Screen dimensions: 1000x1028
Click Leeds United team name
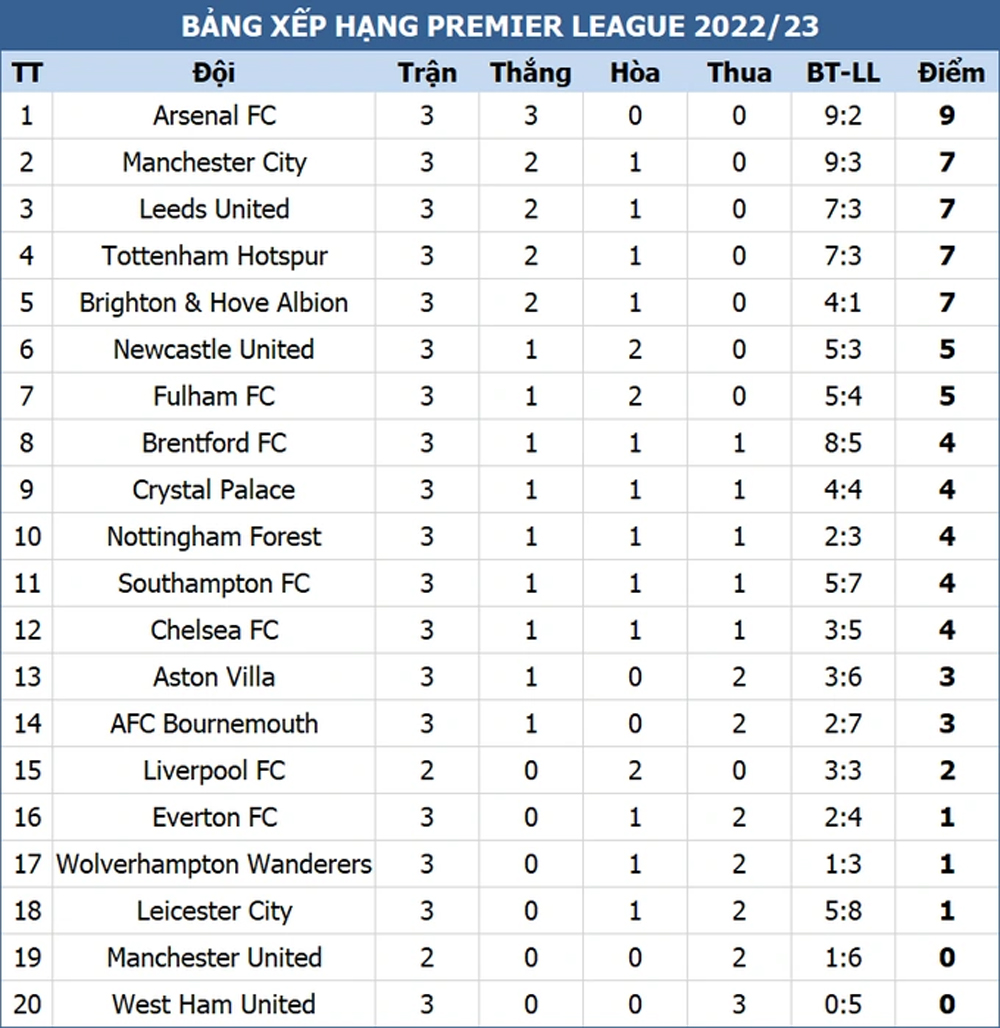coord(214,209)
